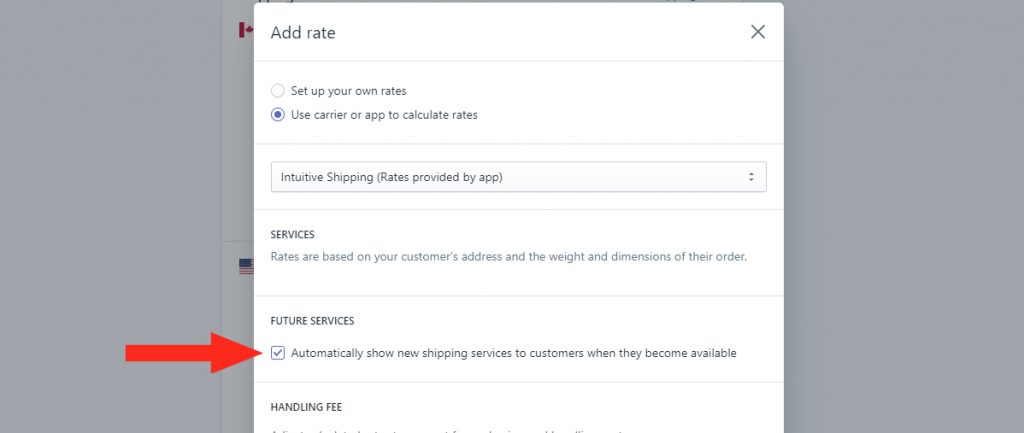Viewport: 1024px width, 433px height.
Task: Click the FUTURE SERVICES section heading
Action: (x=312, y=321)
